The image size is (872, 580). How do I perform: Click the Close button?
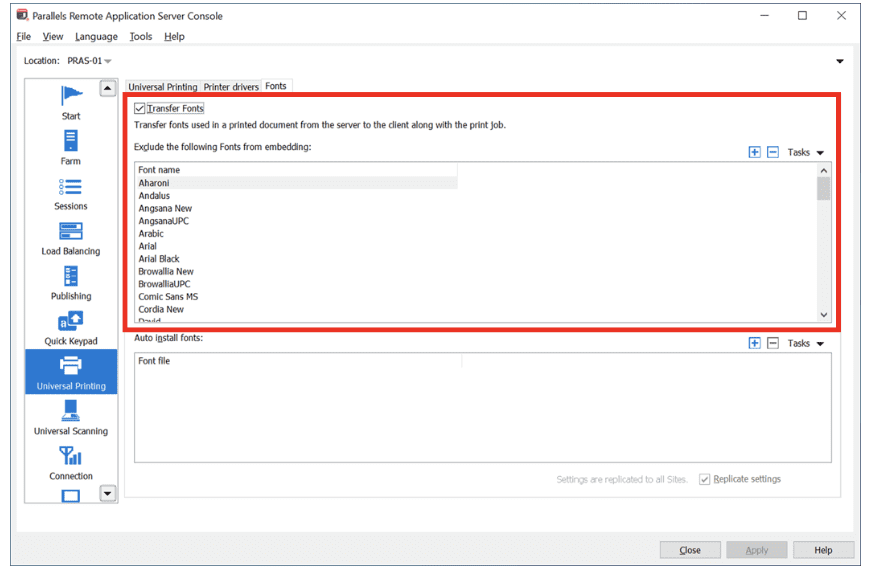point(690,550)
